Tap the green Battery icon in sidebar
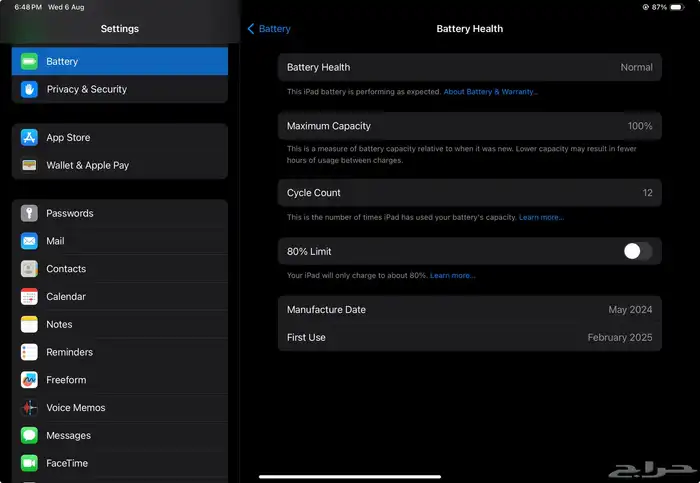 [29, 61]
